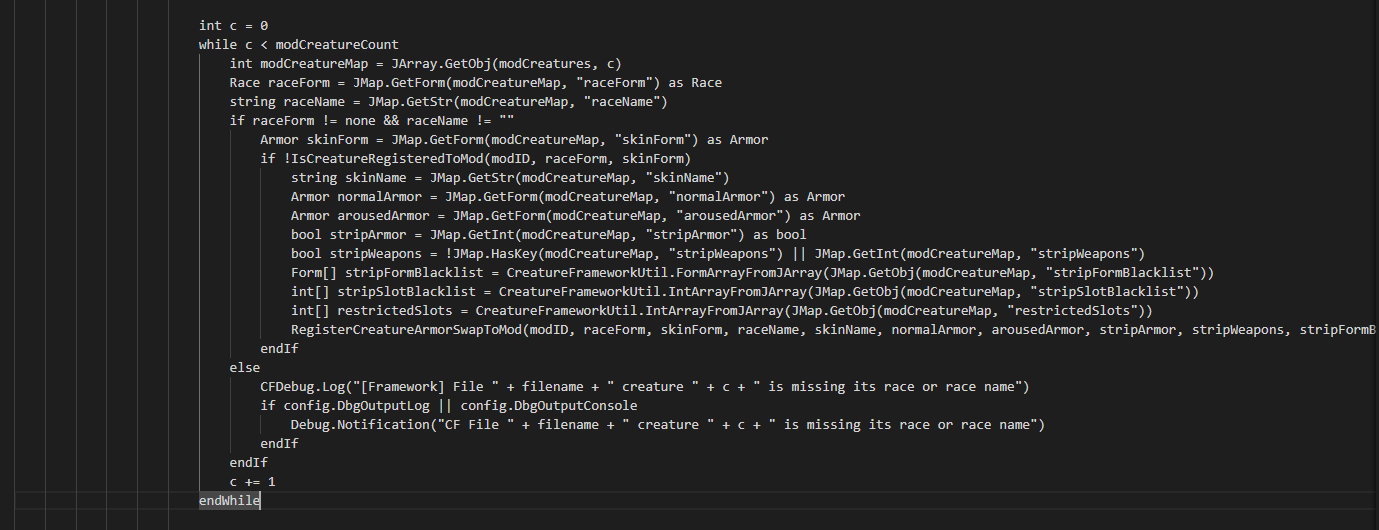The width and height of the screenshot is (1379, 530).
Task: Click the "if config.DbgOutputLog" condition line
Action: coord(448,405)
